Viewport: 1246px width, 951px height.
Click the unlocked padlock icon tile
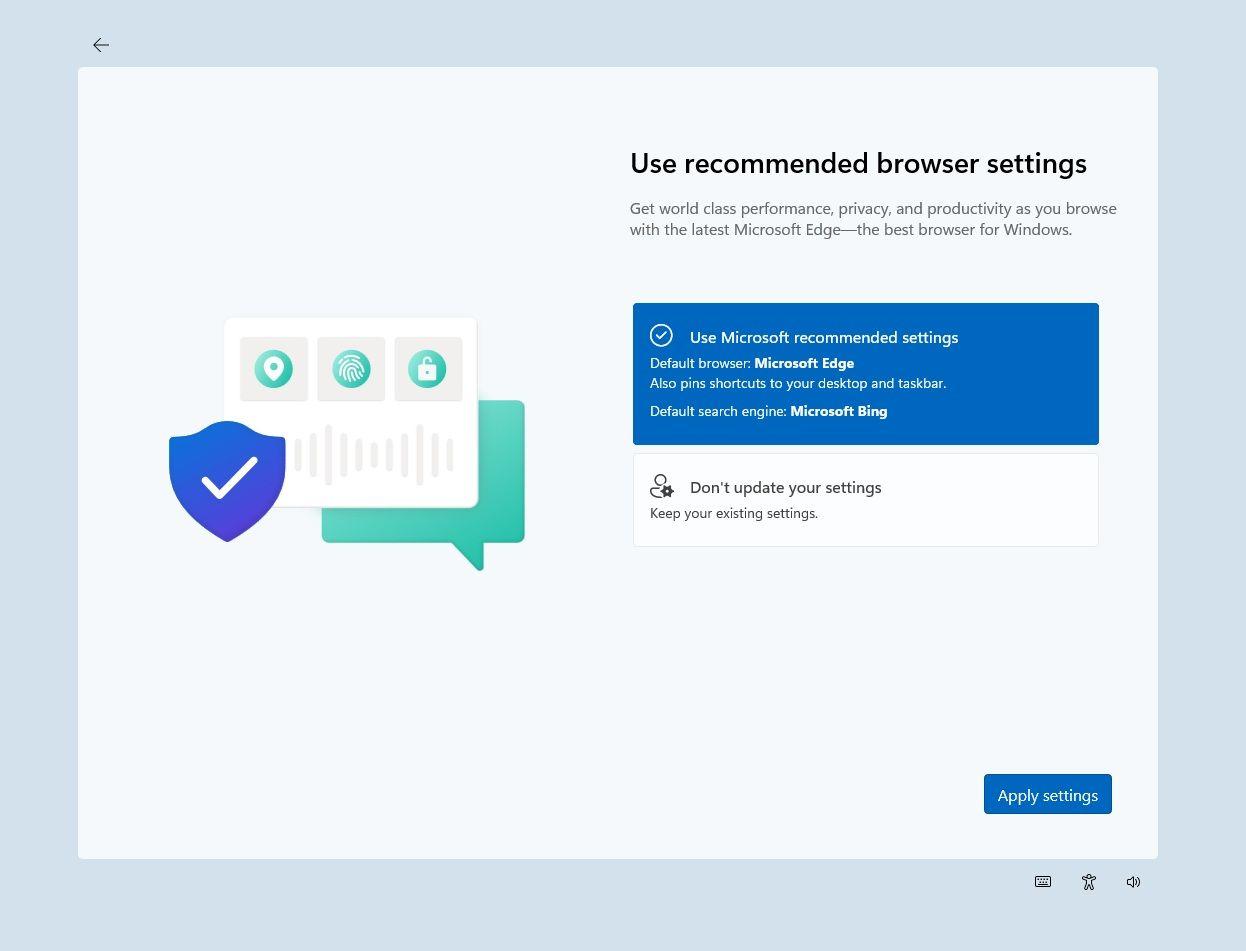[428, 369]
